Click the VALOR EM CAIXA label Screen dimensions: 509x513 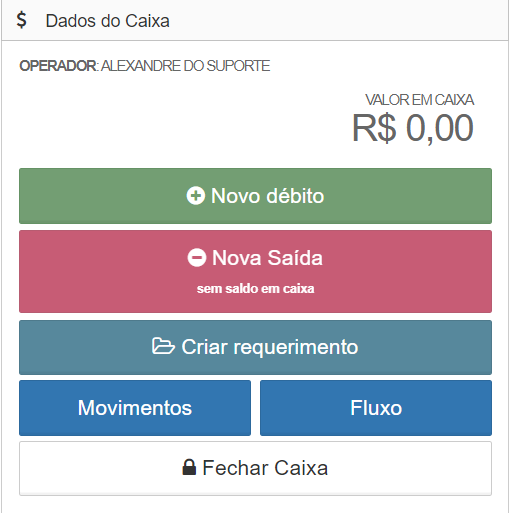tap(419, 100)
